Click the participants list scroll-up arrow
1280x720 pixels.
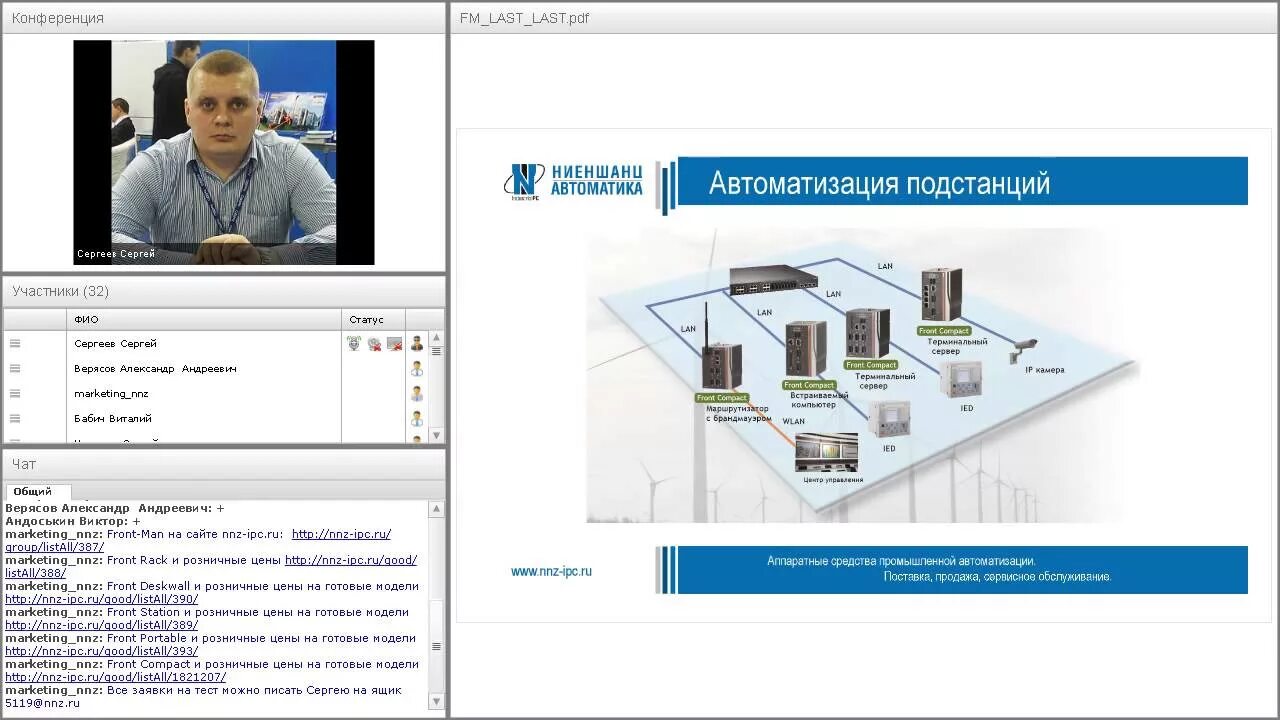436,338
